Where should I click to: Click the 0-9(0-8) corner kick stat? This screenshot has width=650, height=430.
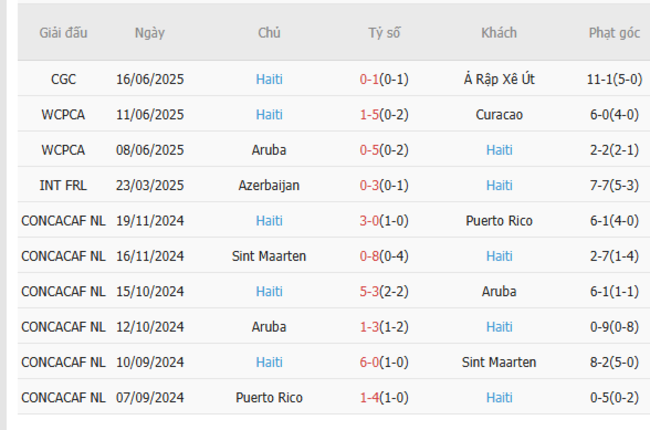point(614,327)
